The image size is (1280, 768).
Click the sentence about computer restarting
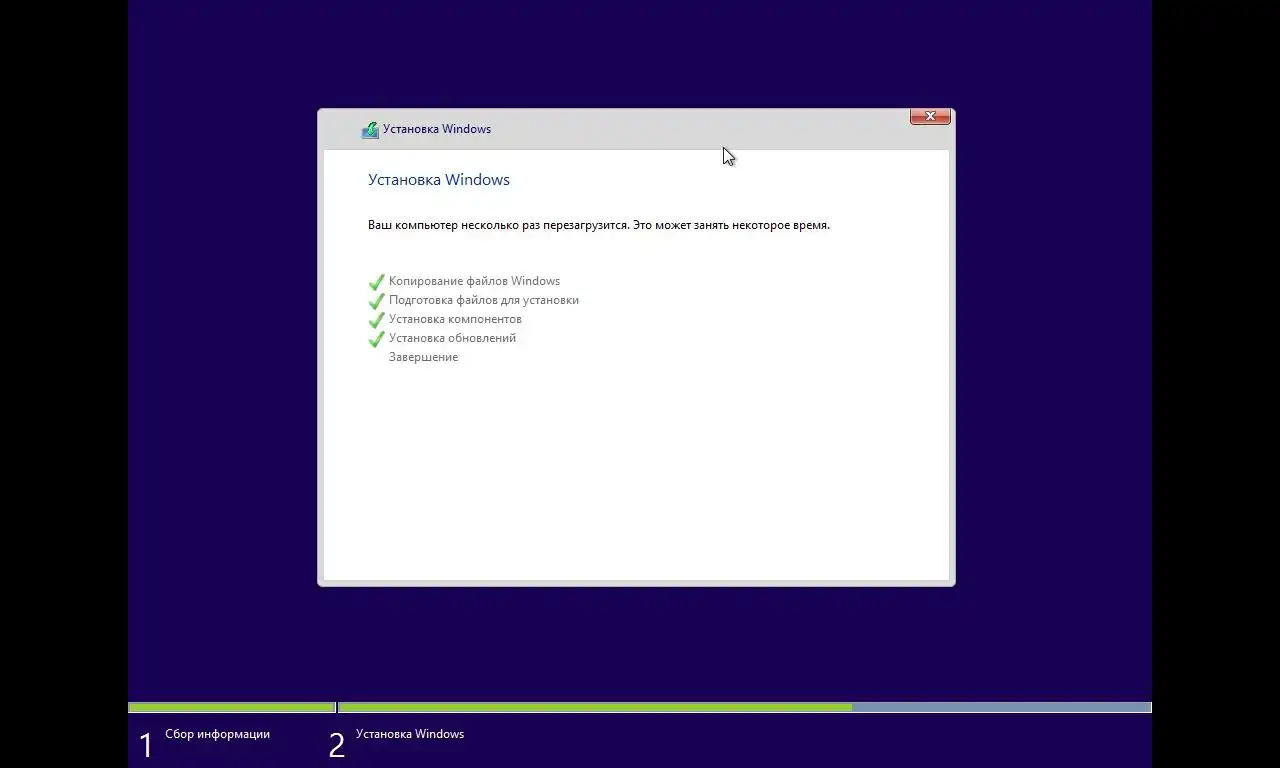coord(599,225)
